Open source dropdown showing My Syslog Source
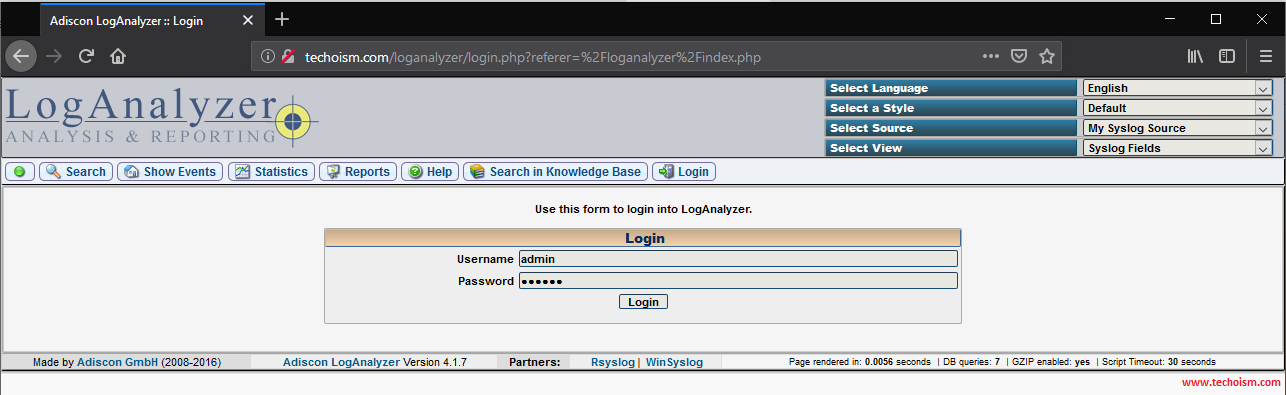Viewport: 1286px width, 395px height. point(1177,128)
